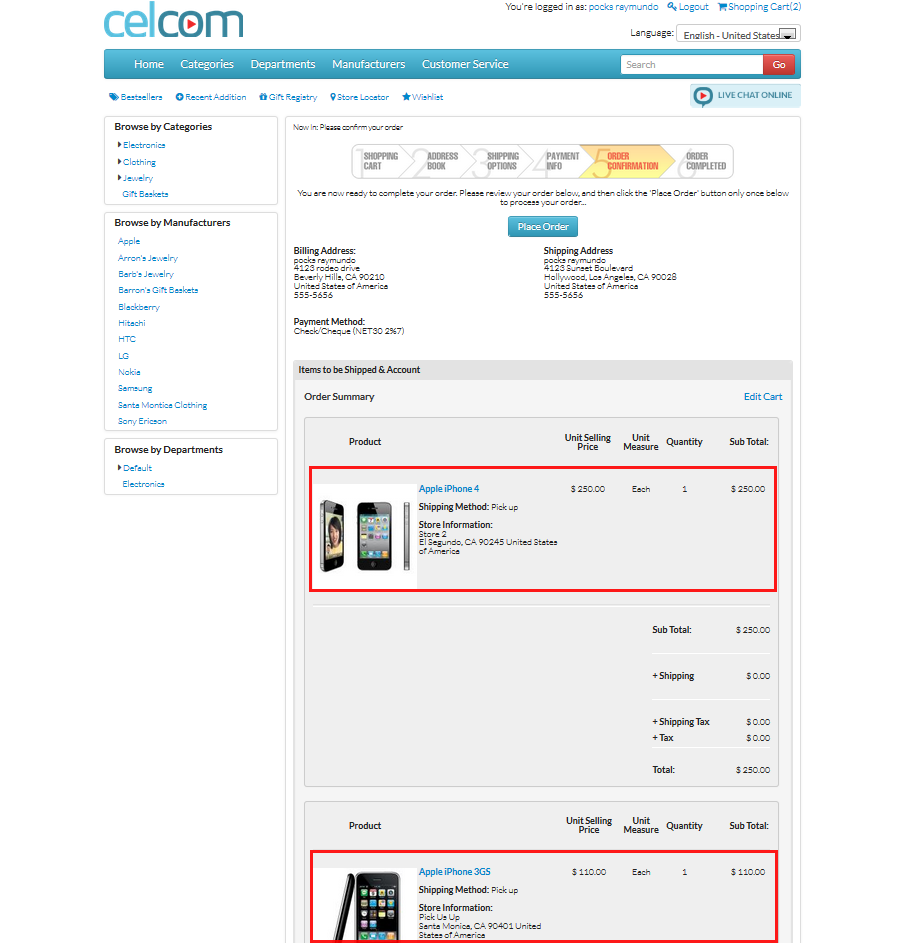The width and height of the screenshot is (921, 943).
Task: Click the pocks raymundo account link
Action: click(x=623, y=7)
